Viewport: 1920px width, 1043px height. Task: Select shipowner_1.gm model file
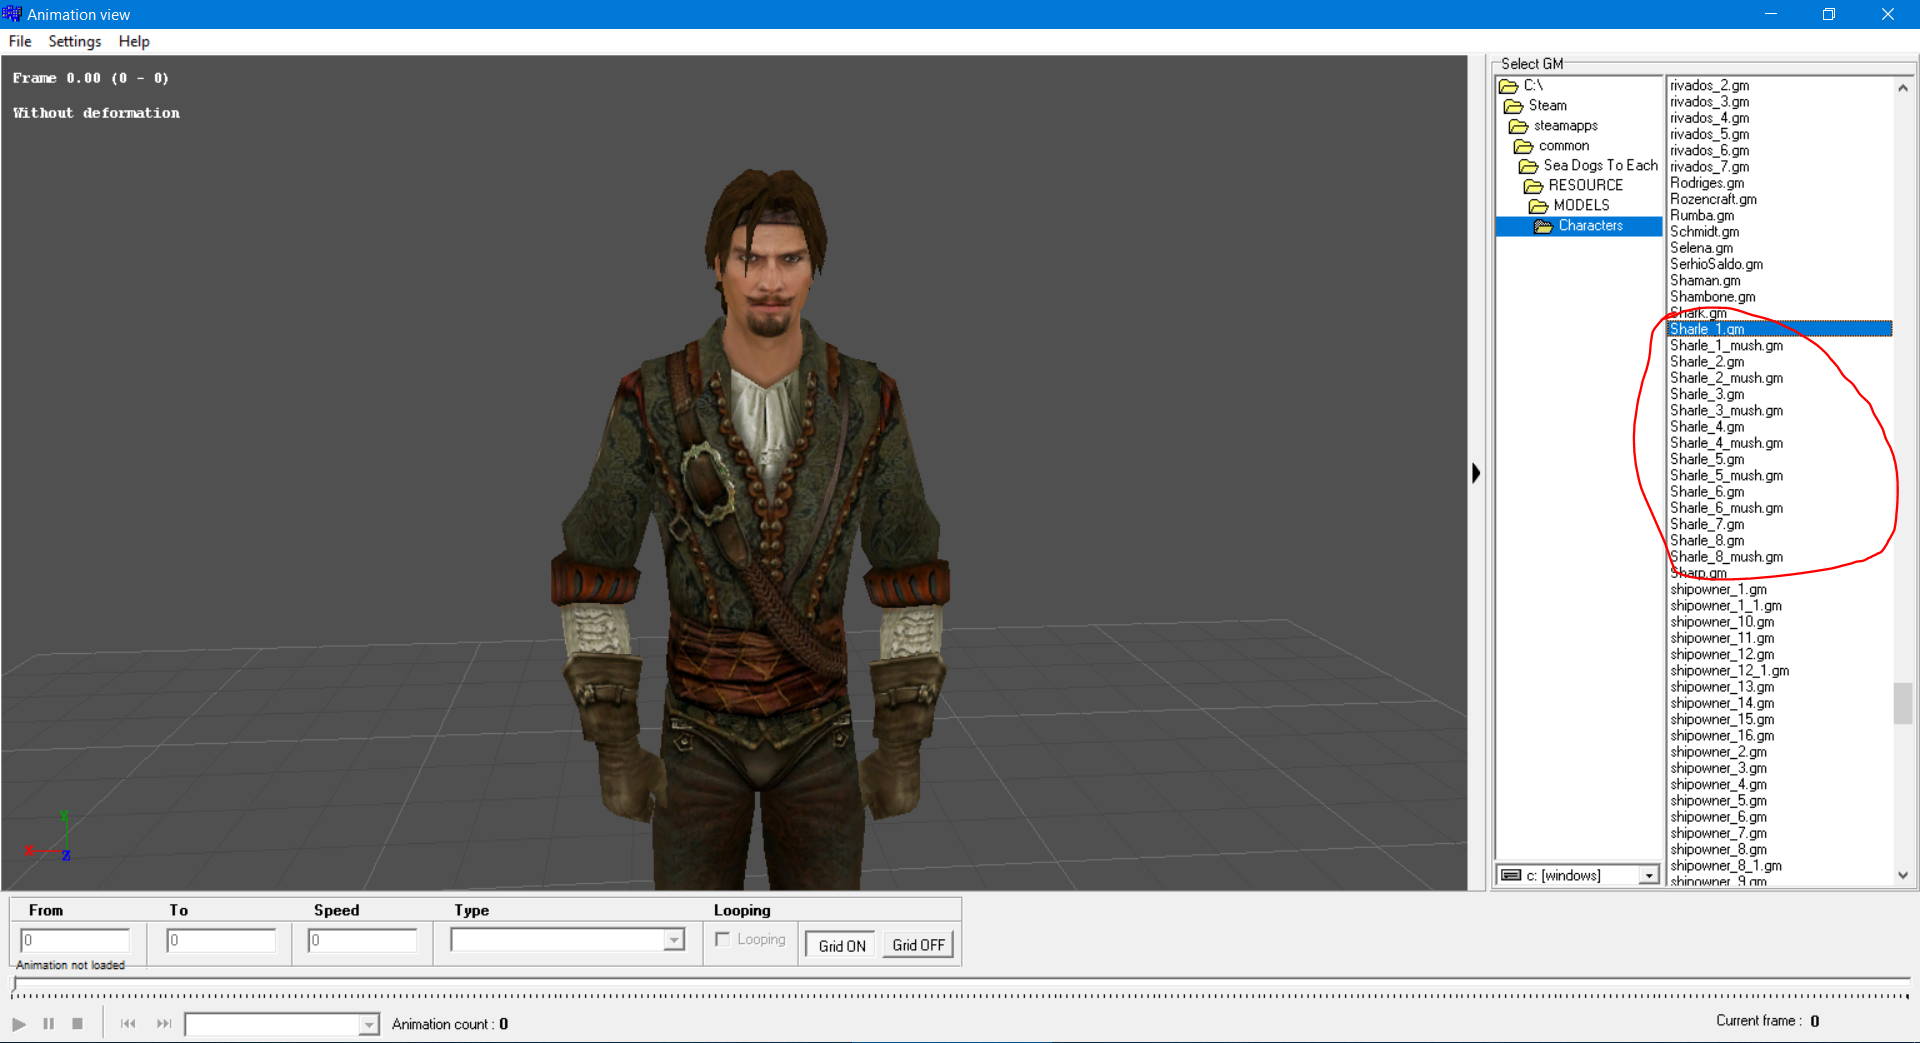tap(1718, 590)
